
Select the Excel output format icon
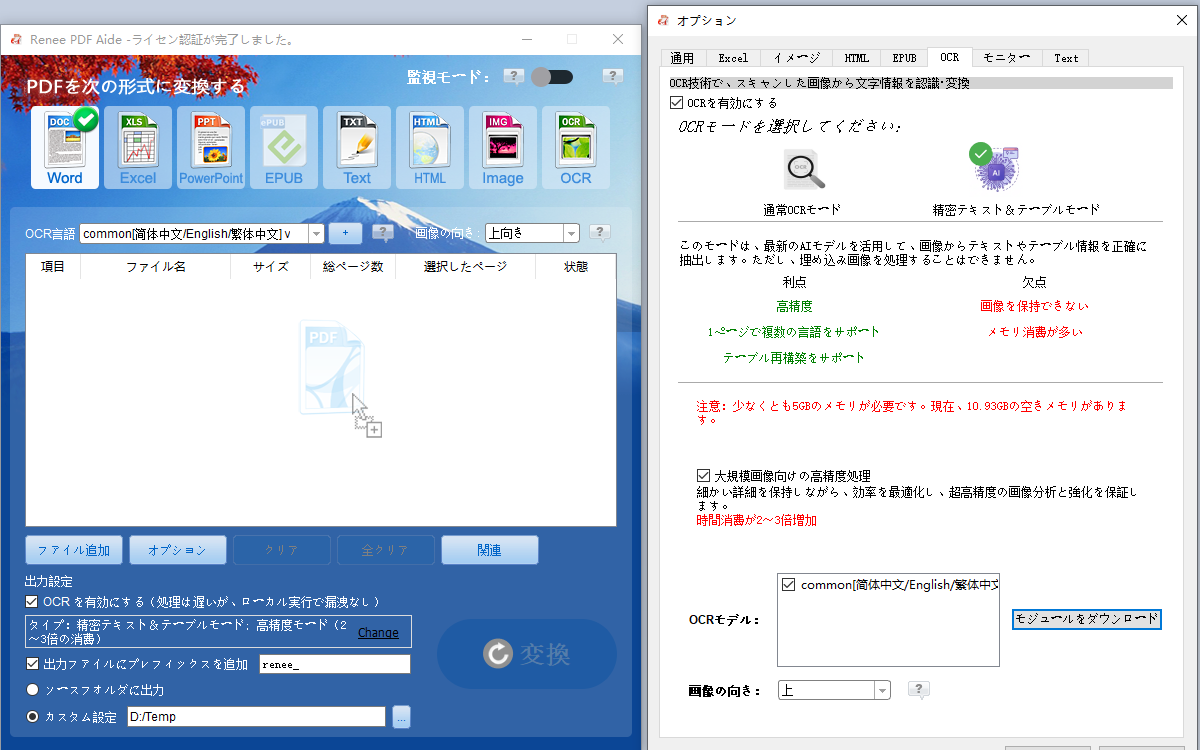(x=138, y=148)
